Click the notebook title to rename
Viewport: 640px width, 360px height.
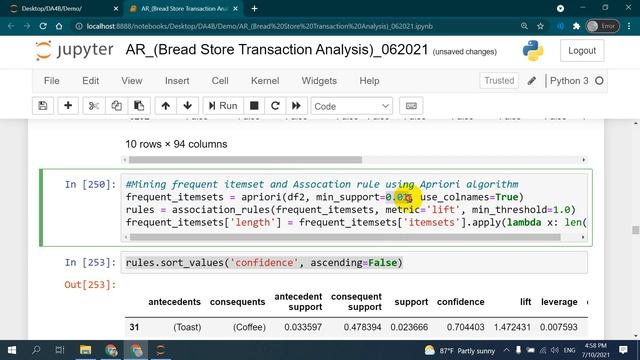point(277,50)
